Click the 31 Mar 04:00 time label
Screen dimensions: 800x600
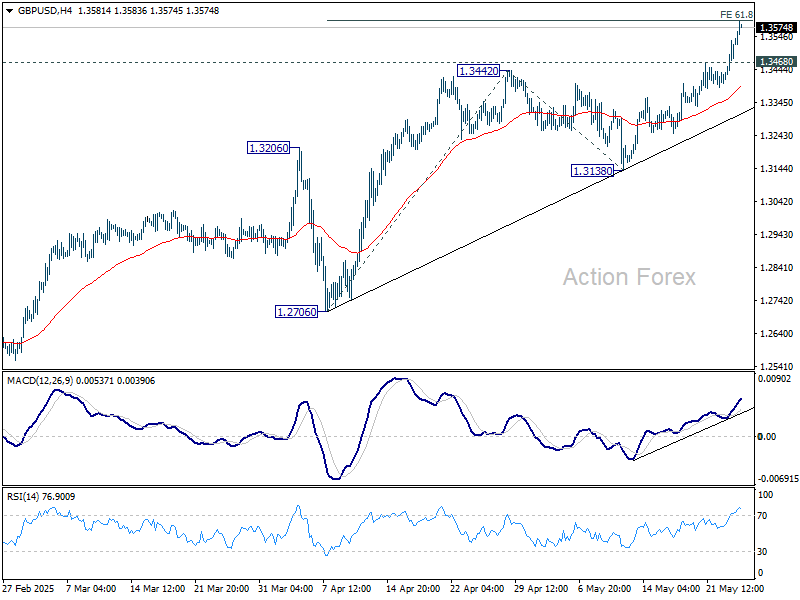pos(286,588)
